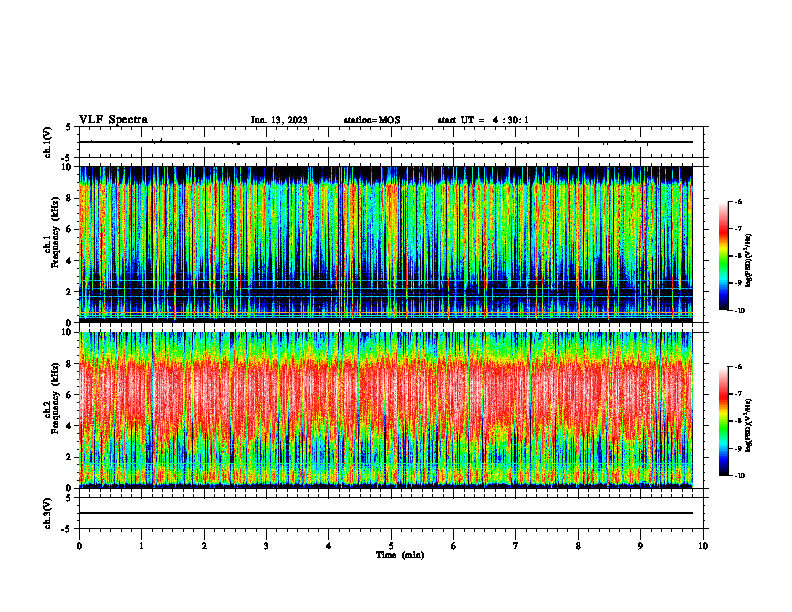Click the "station=MOS" label
The width and height of the screenshot is (792, 612).
372,120
